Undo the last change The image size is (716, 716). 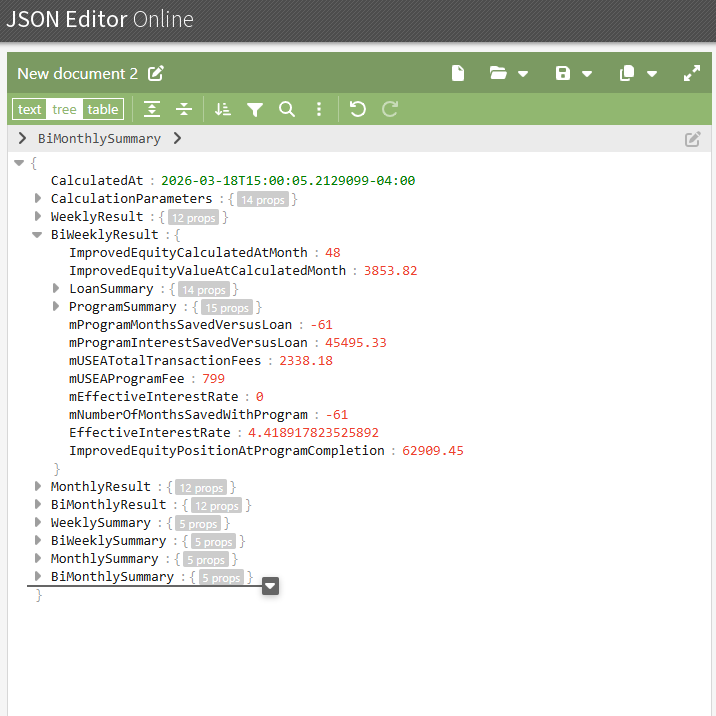pyautogui.click(x=358, y=109)
